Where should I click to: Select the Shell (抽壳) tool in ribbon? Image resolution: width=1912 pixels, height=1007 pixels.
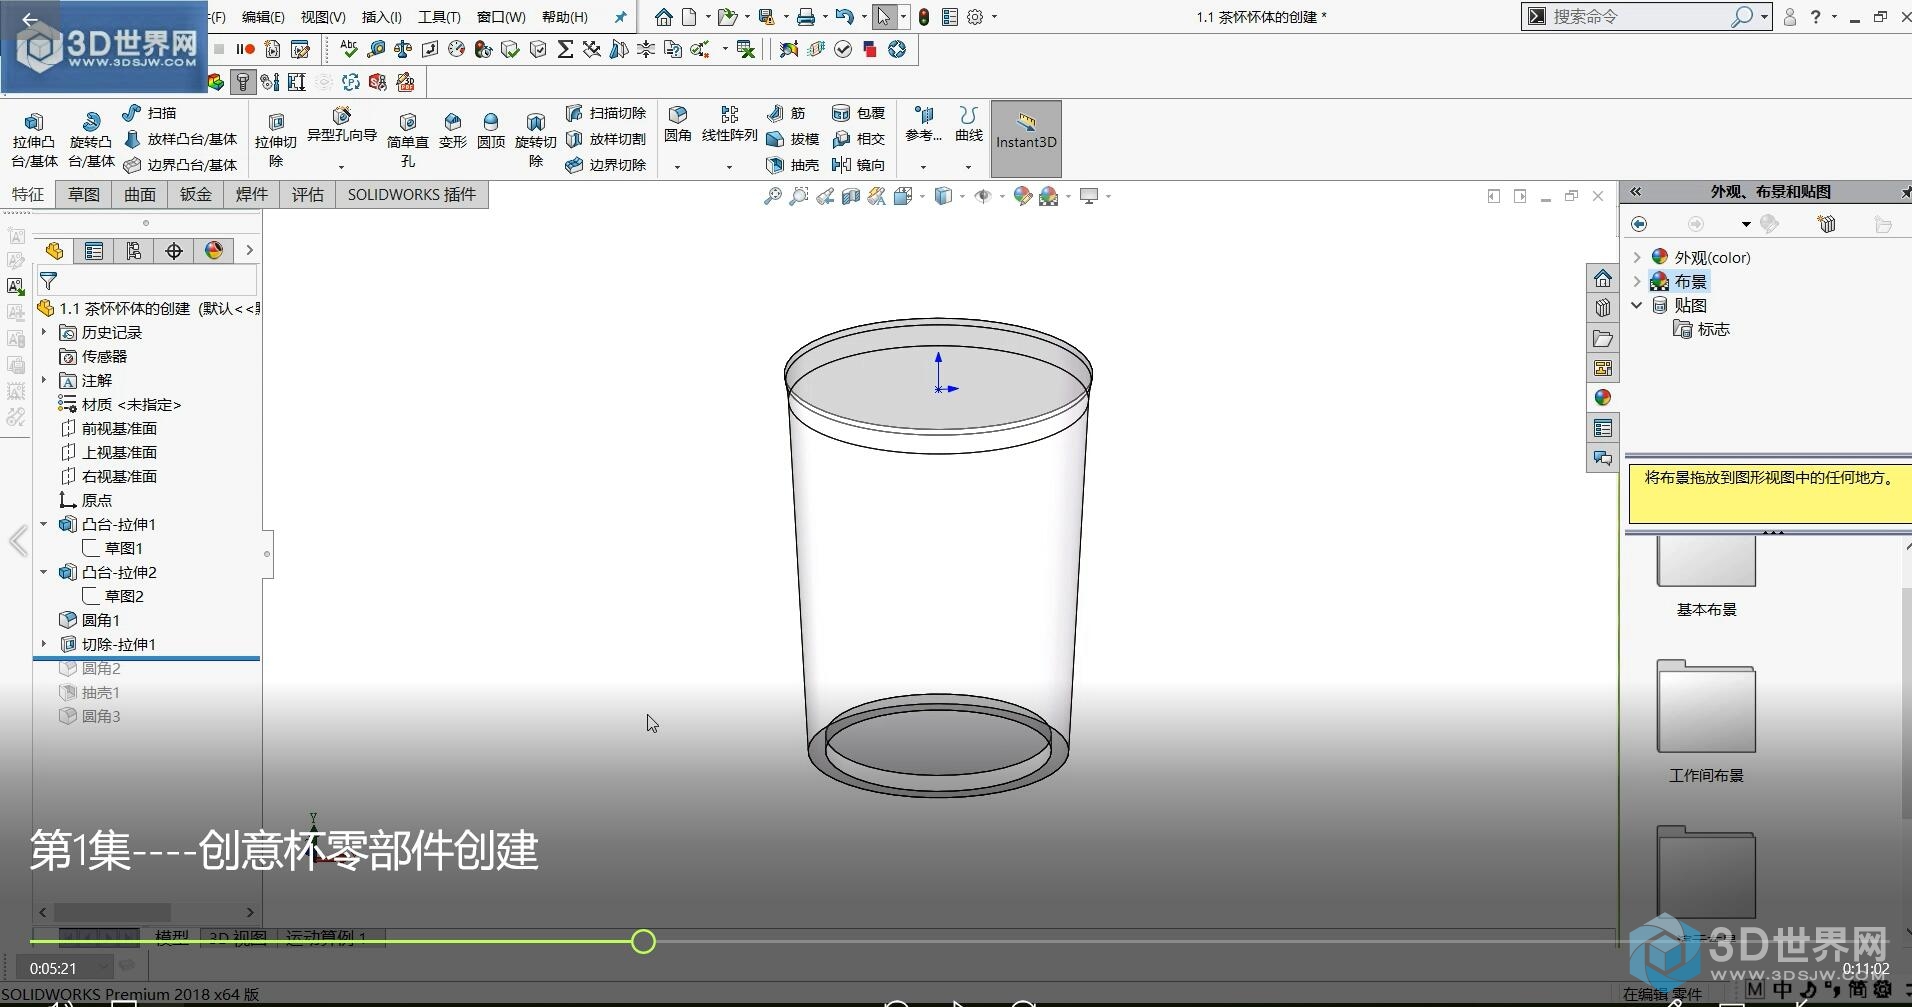coord(792,165)
